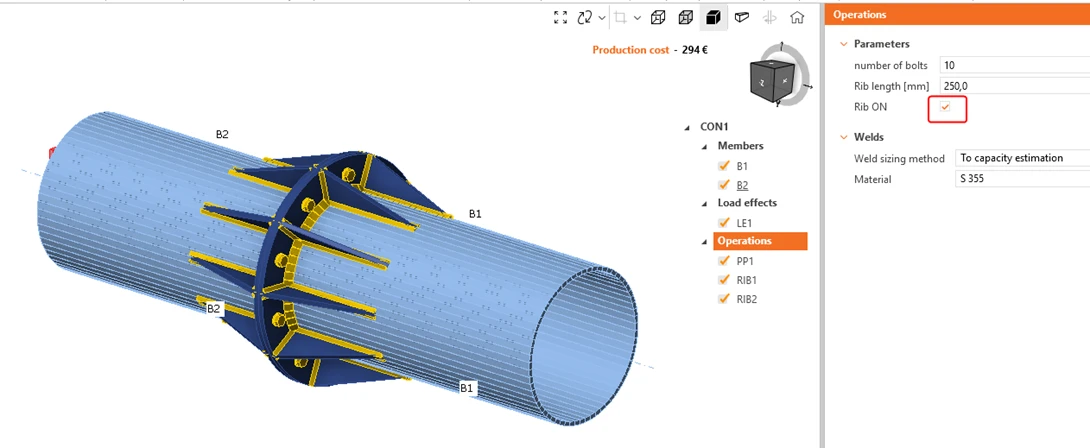Open dropdown arrow beside rotate icon
The width and height of the screenshot is (1090, 448).
point(602,18)
